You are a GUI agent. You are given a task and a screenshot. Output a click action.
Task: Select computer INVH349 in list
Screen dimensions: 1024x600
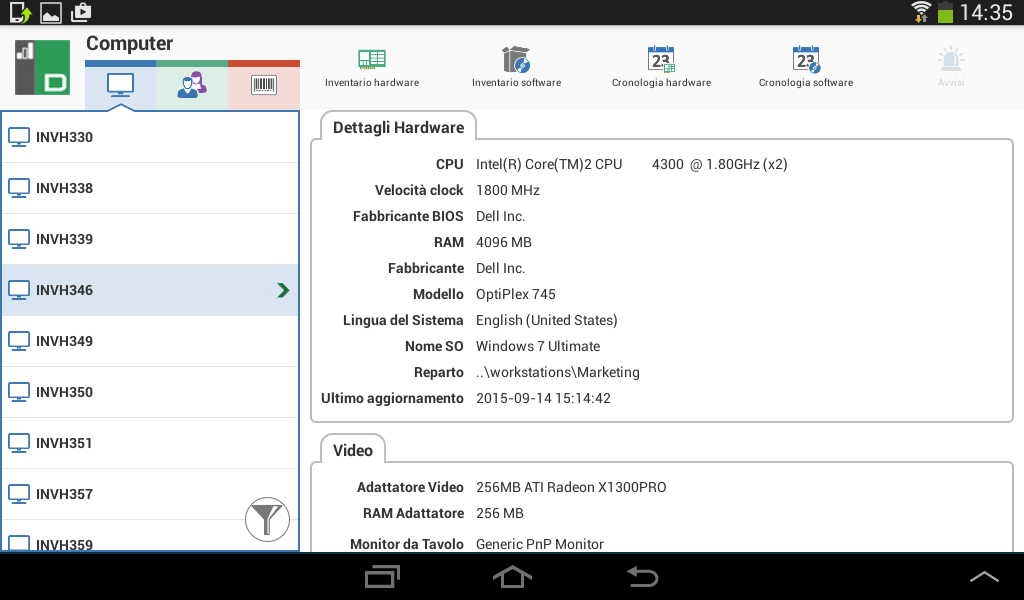(150, 341)
